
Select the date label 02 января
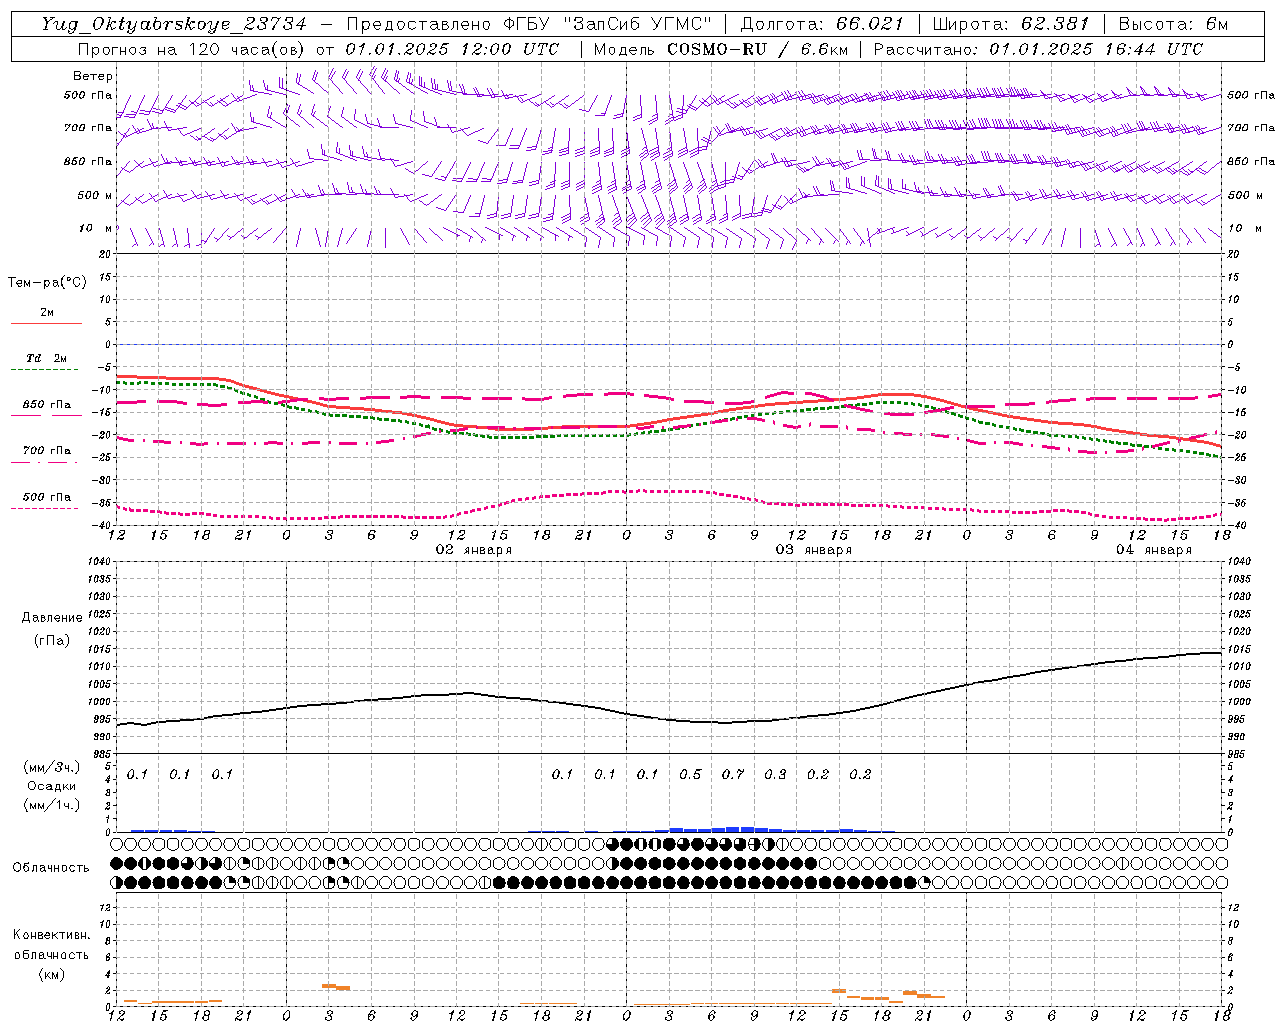coord(474,550)
